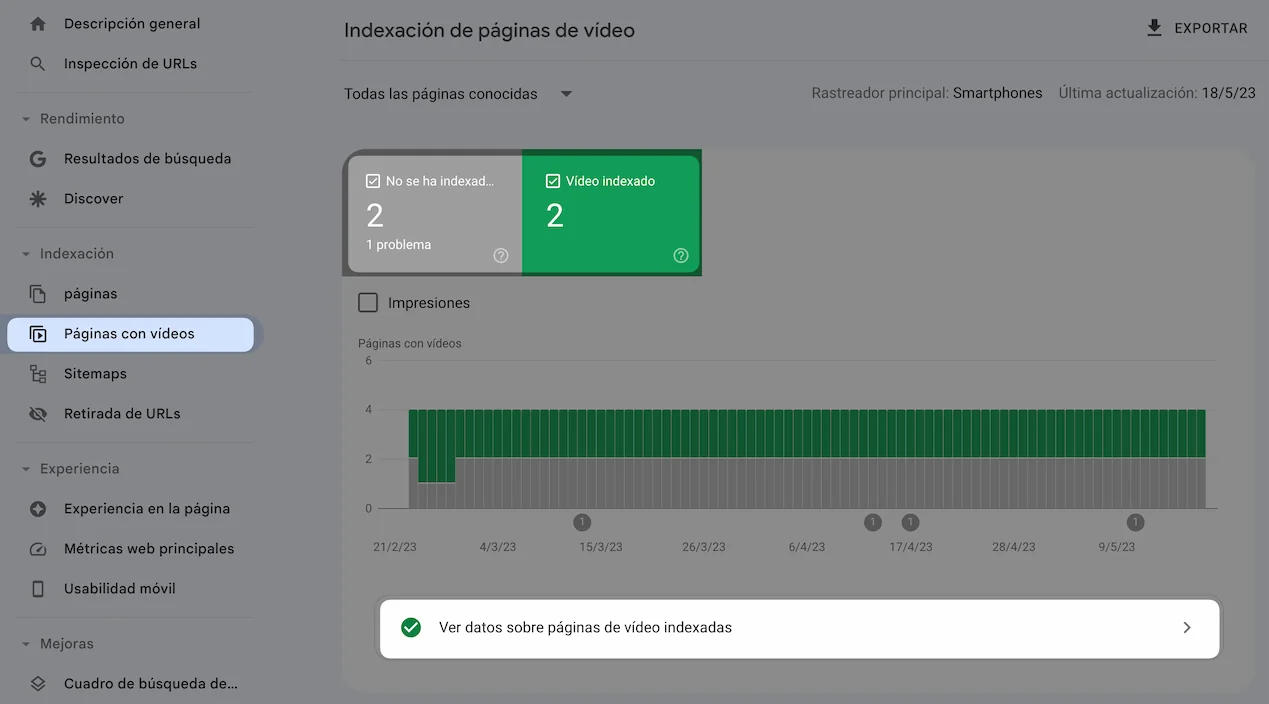Click the Sitemaps tree icon
Viewport: 1269px width, 704px height.
coord(38,374)
